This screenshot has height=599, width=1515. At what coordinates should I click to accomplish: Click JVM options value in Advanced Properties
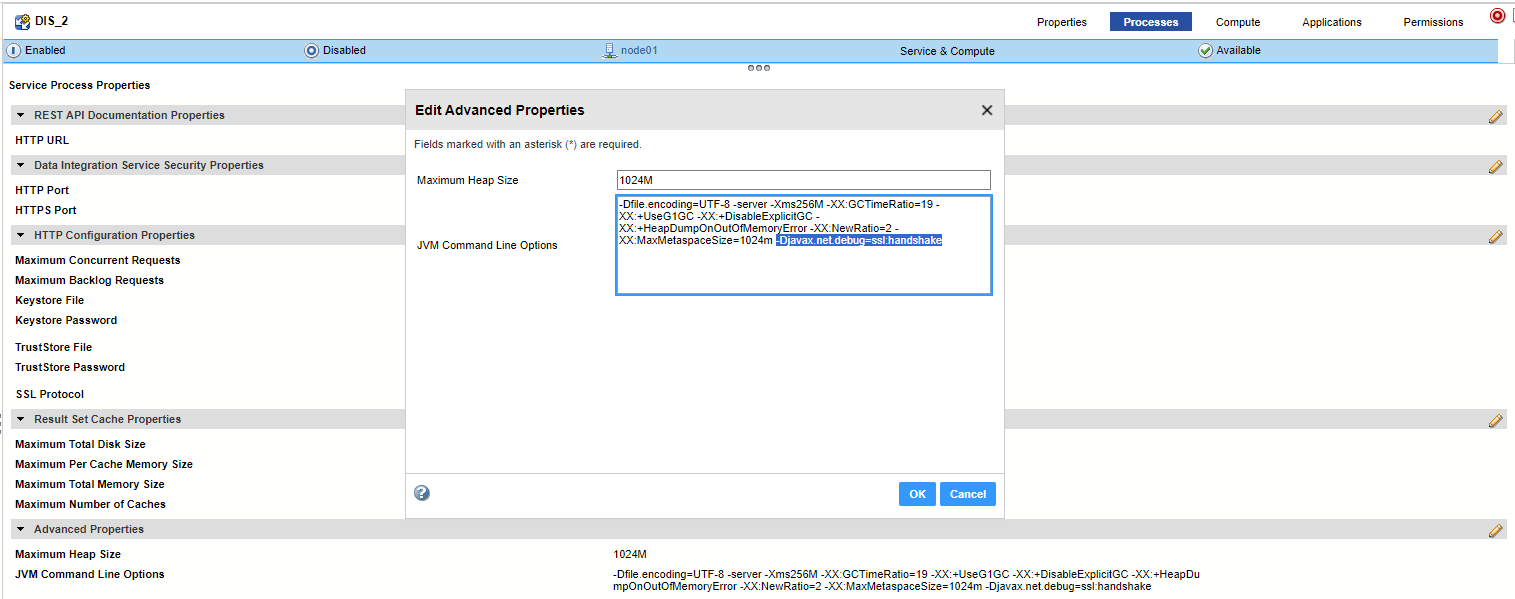tap(906, 580)
